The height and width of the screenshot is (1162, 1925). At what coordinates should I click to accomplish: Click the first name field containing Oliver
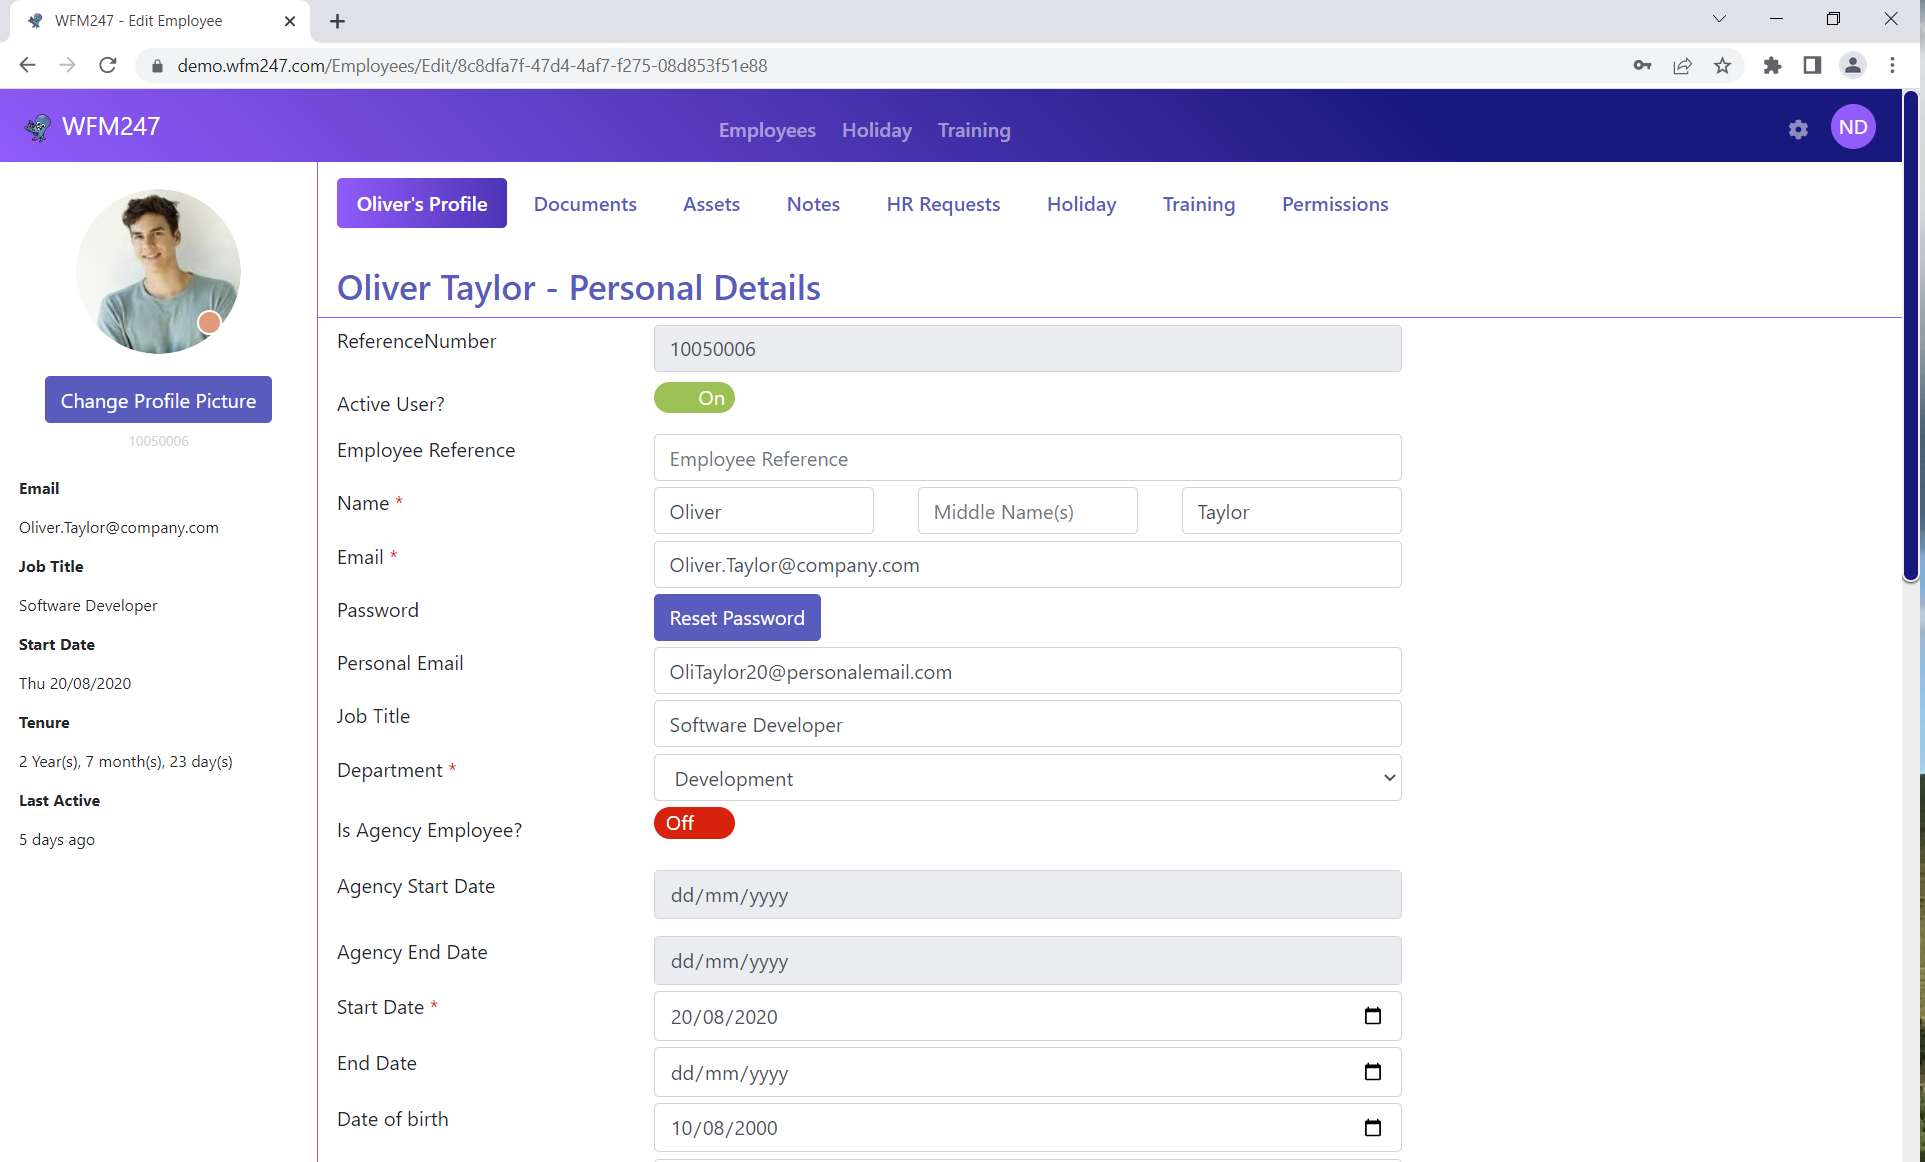tap(764, 511)
